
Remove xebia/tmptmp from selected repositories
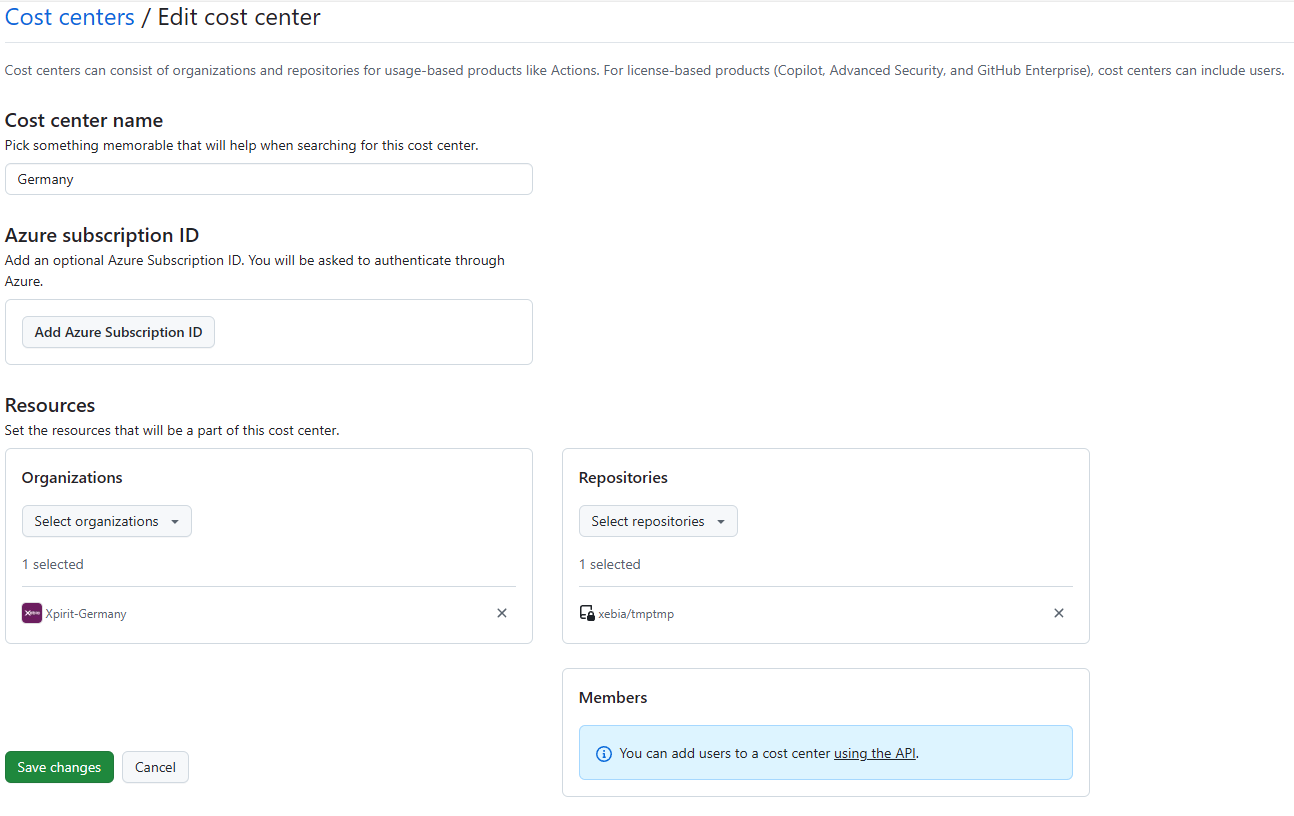pyautogui.click(x=1059, y=613)
